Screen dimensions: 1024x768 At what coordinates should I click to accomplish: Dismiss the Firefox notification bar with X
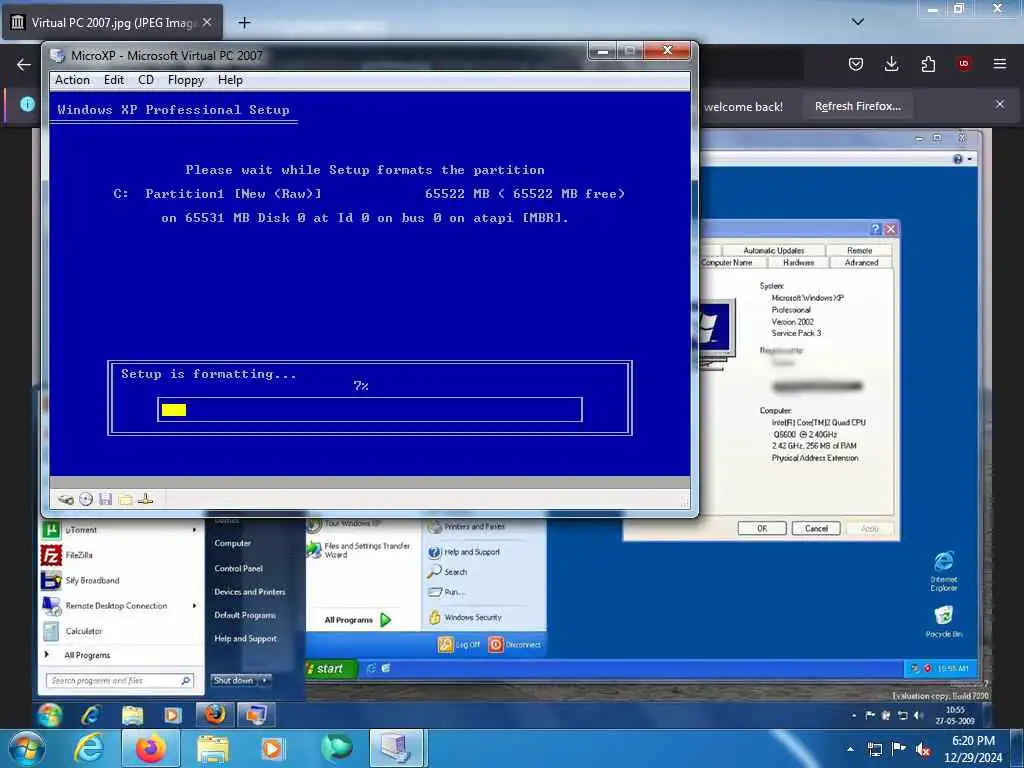(1000, 104)
